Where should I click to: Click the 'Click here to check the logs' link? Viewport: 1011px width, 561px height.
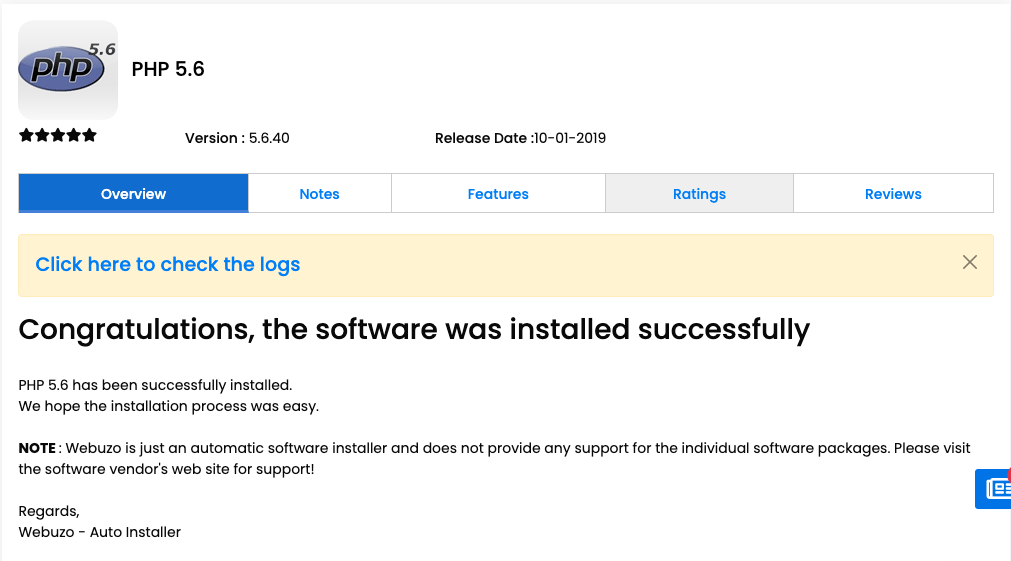[168, 265]
